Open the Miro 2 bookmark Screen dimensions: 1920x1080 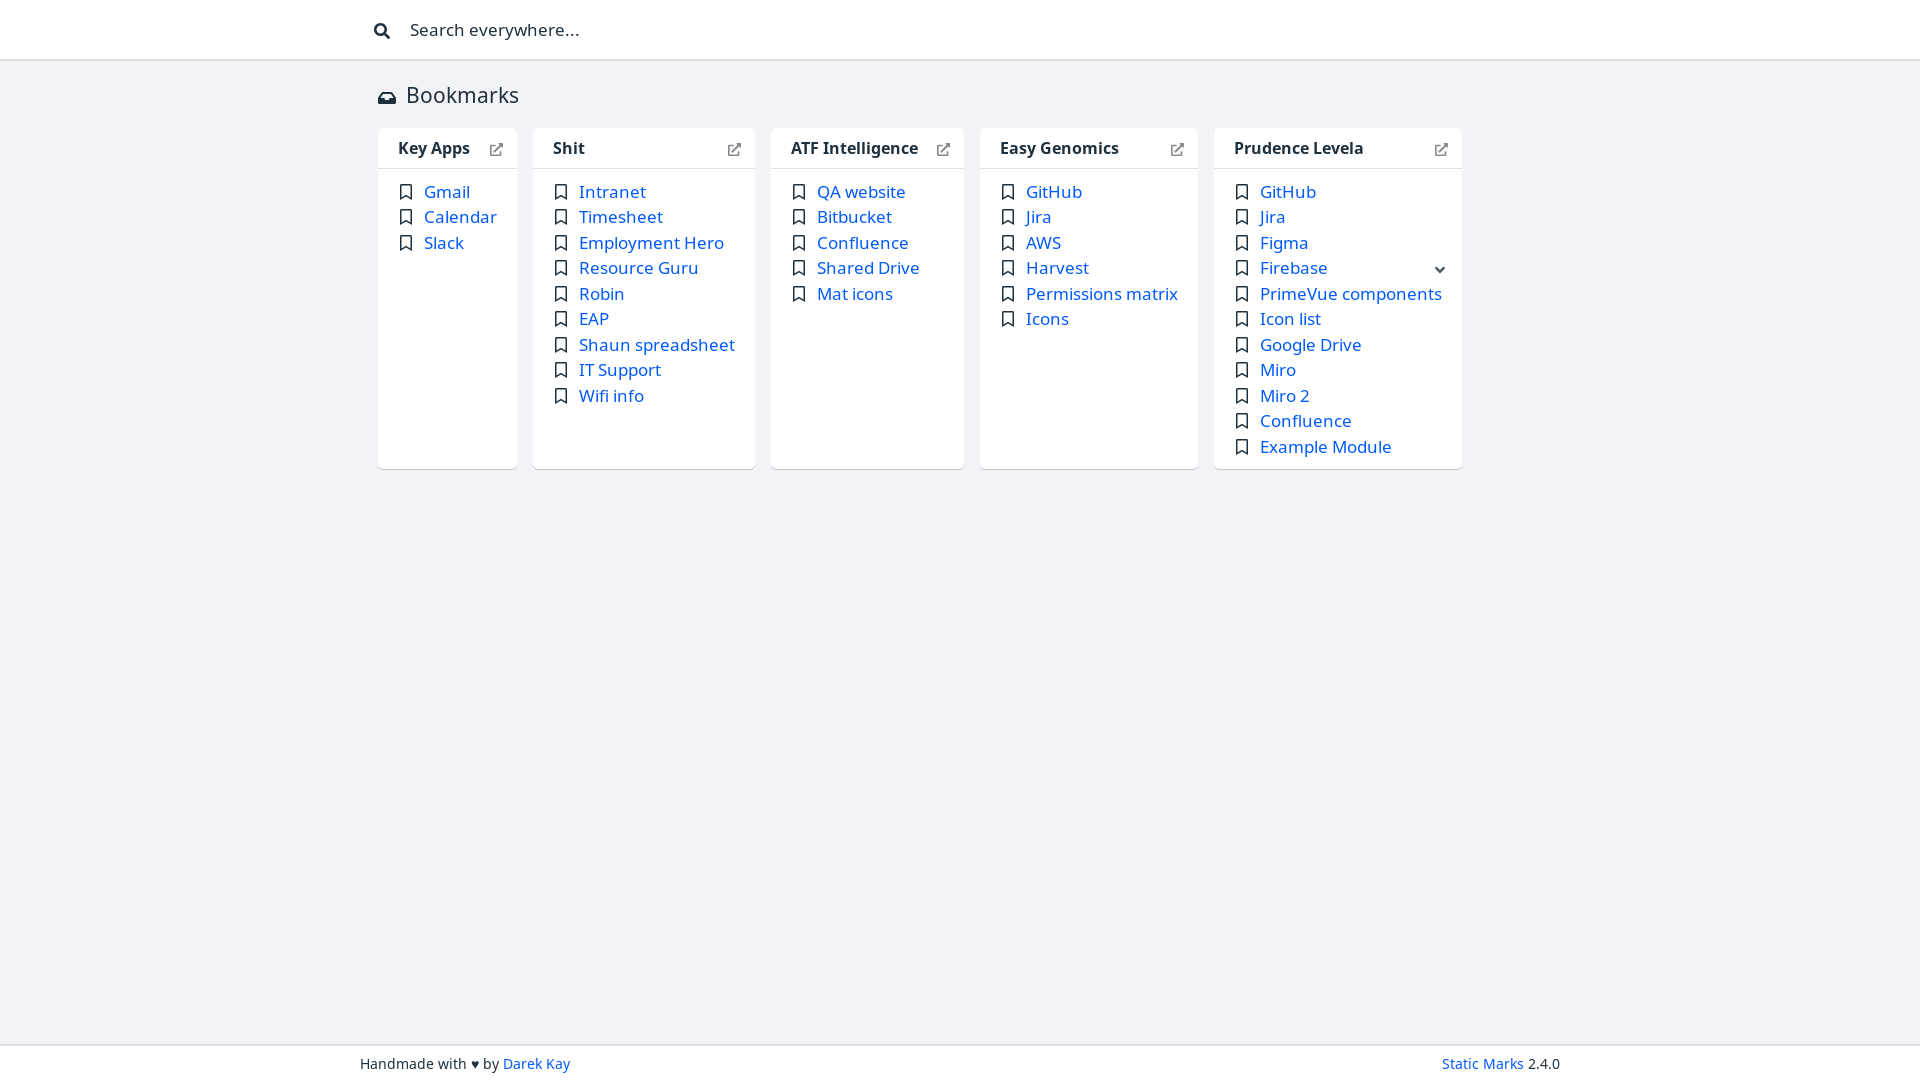[x=1284, y=396]
